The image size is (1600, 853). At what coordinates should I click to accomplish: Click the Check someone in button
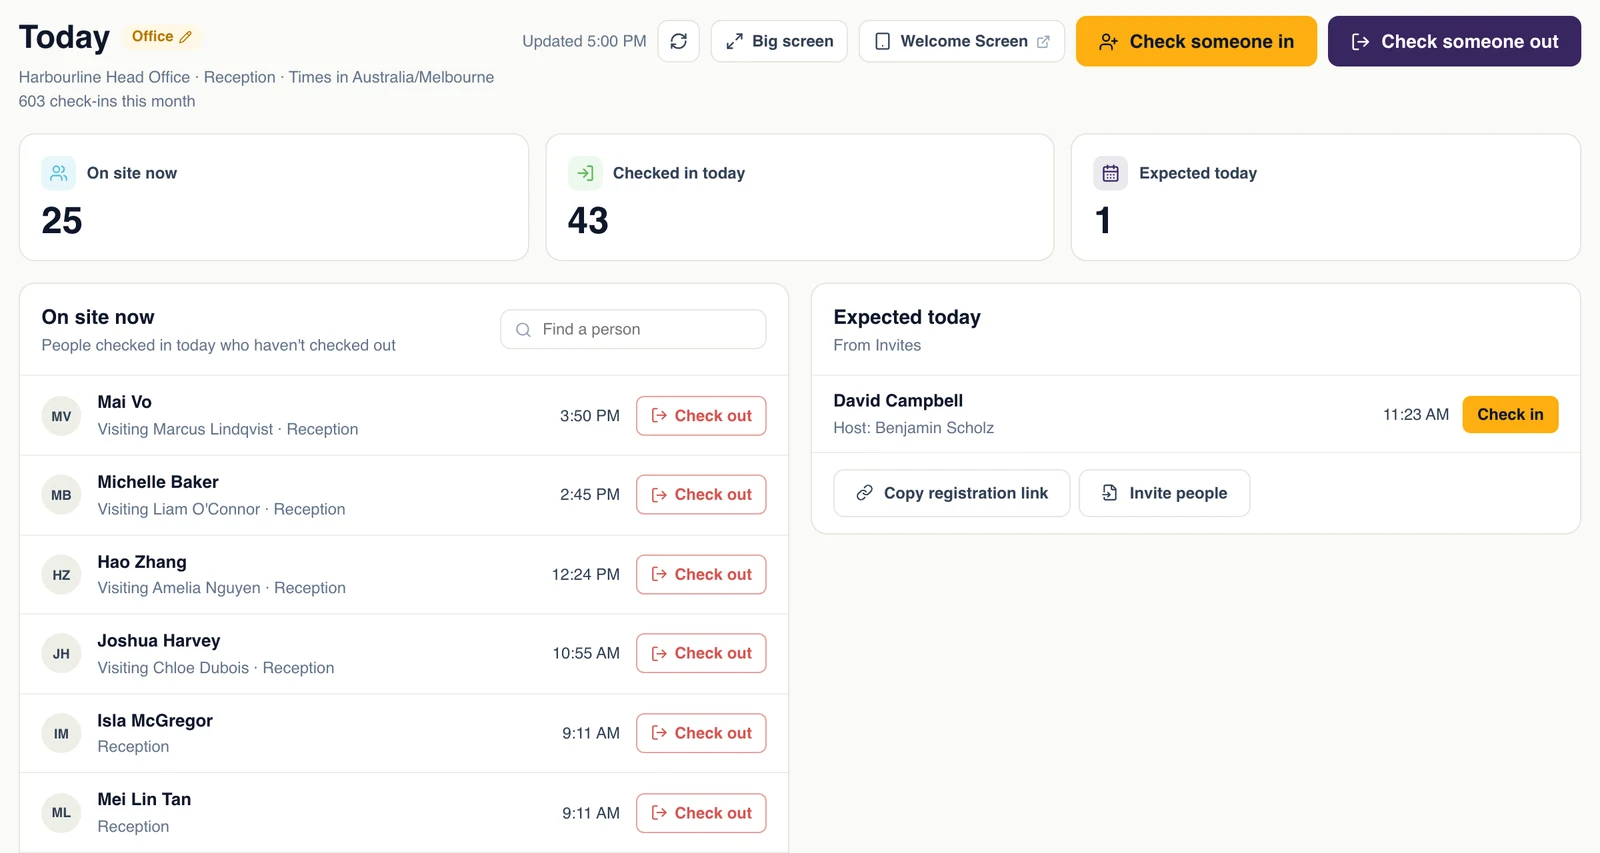coord(1196,41)
